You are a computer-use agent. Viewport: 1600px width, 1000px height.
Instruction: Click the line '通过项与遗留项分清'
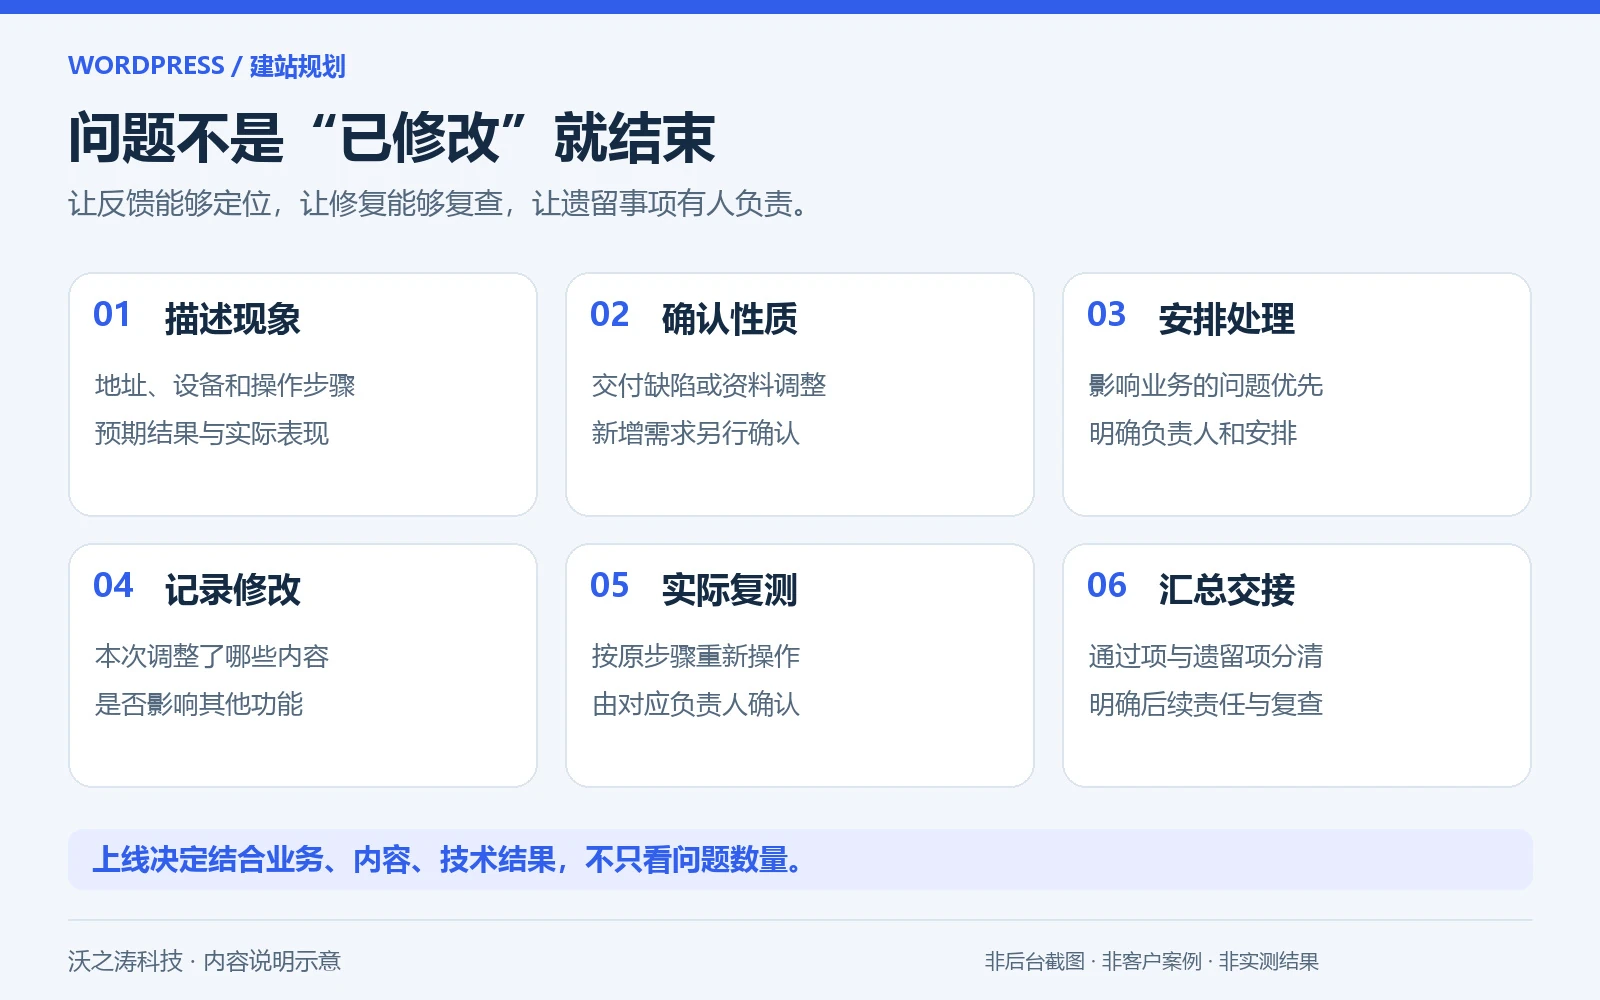[1206, 656]
